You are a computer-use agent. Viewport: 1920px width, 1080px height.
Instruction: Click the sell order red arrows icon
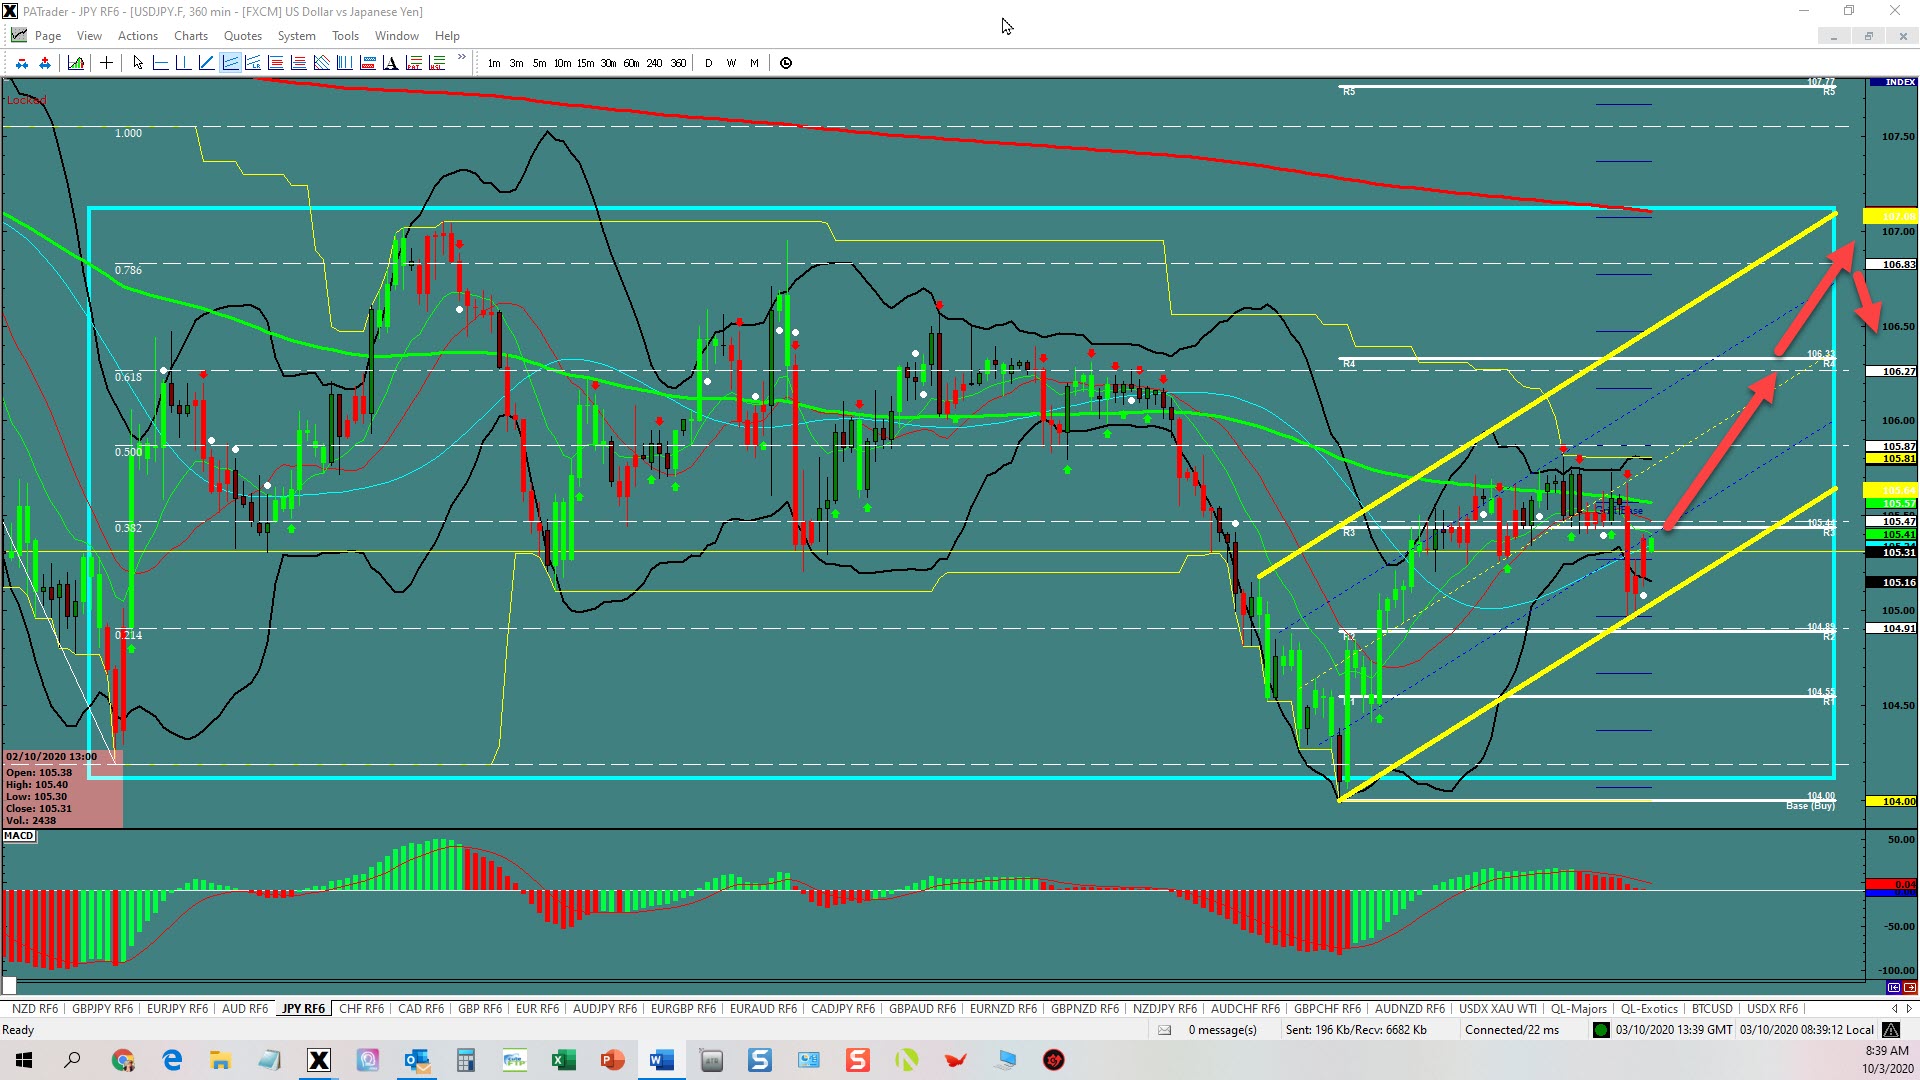22,63
